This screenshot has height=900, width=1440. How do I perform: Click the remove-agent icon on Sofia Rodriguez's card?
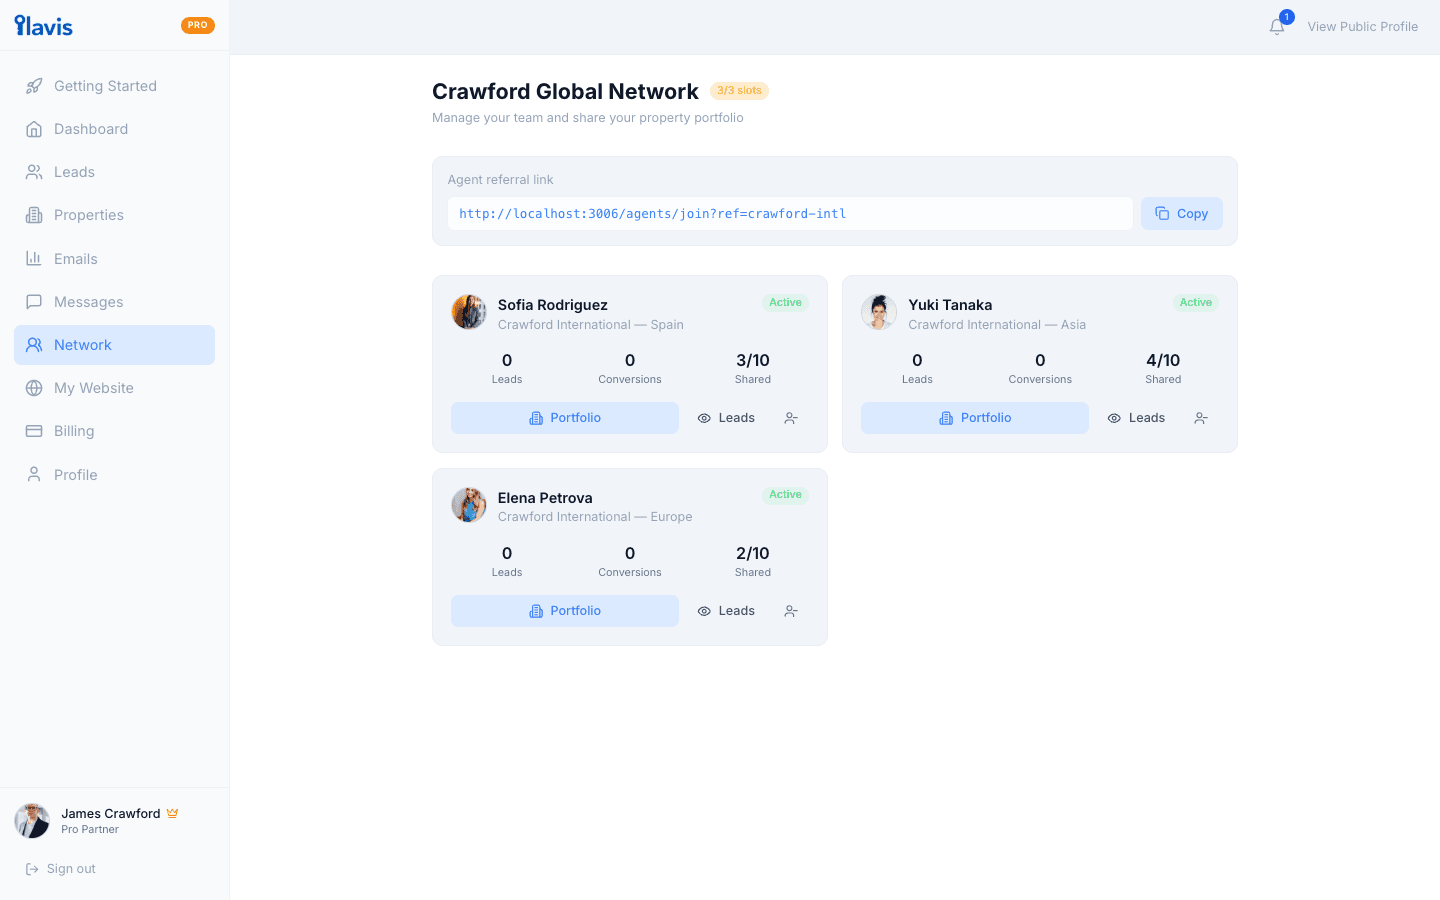(x=790, y=417)
